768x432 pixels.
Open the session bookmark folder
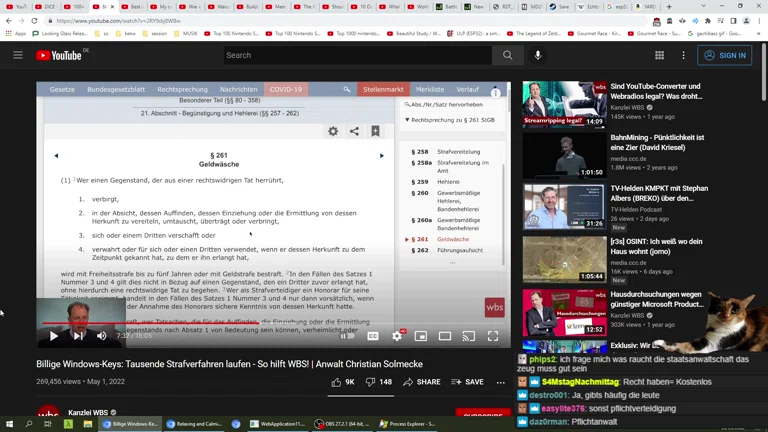point(155,34)
